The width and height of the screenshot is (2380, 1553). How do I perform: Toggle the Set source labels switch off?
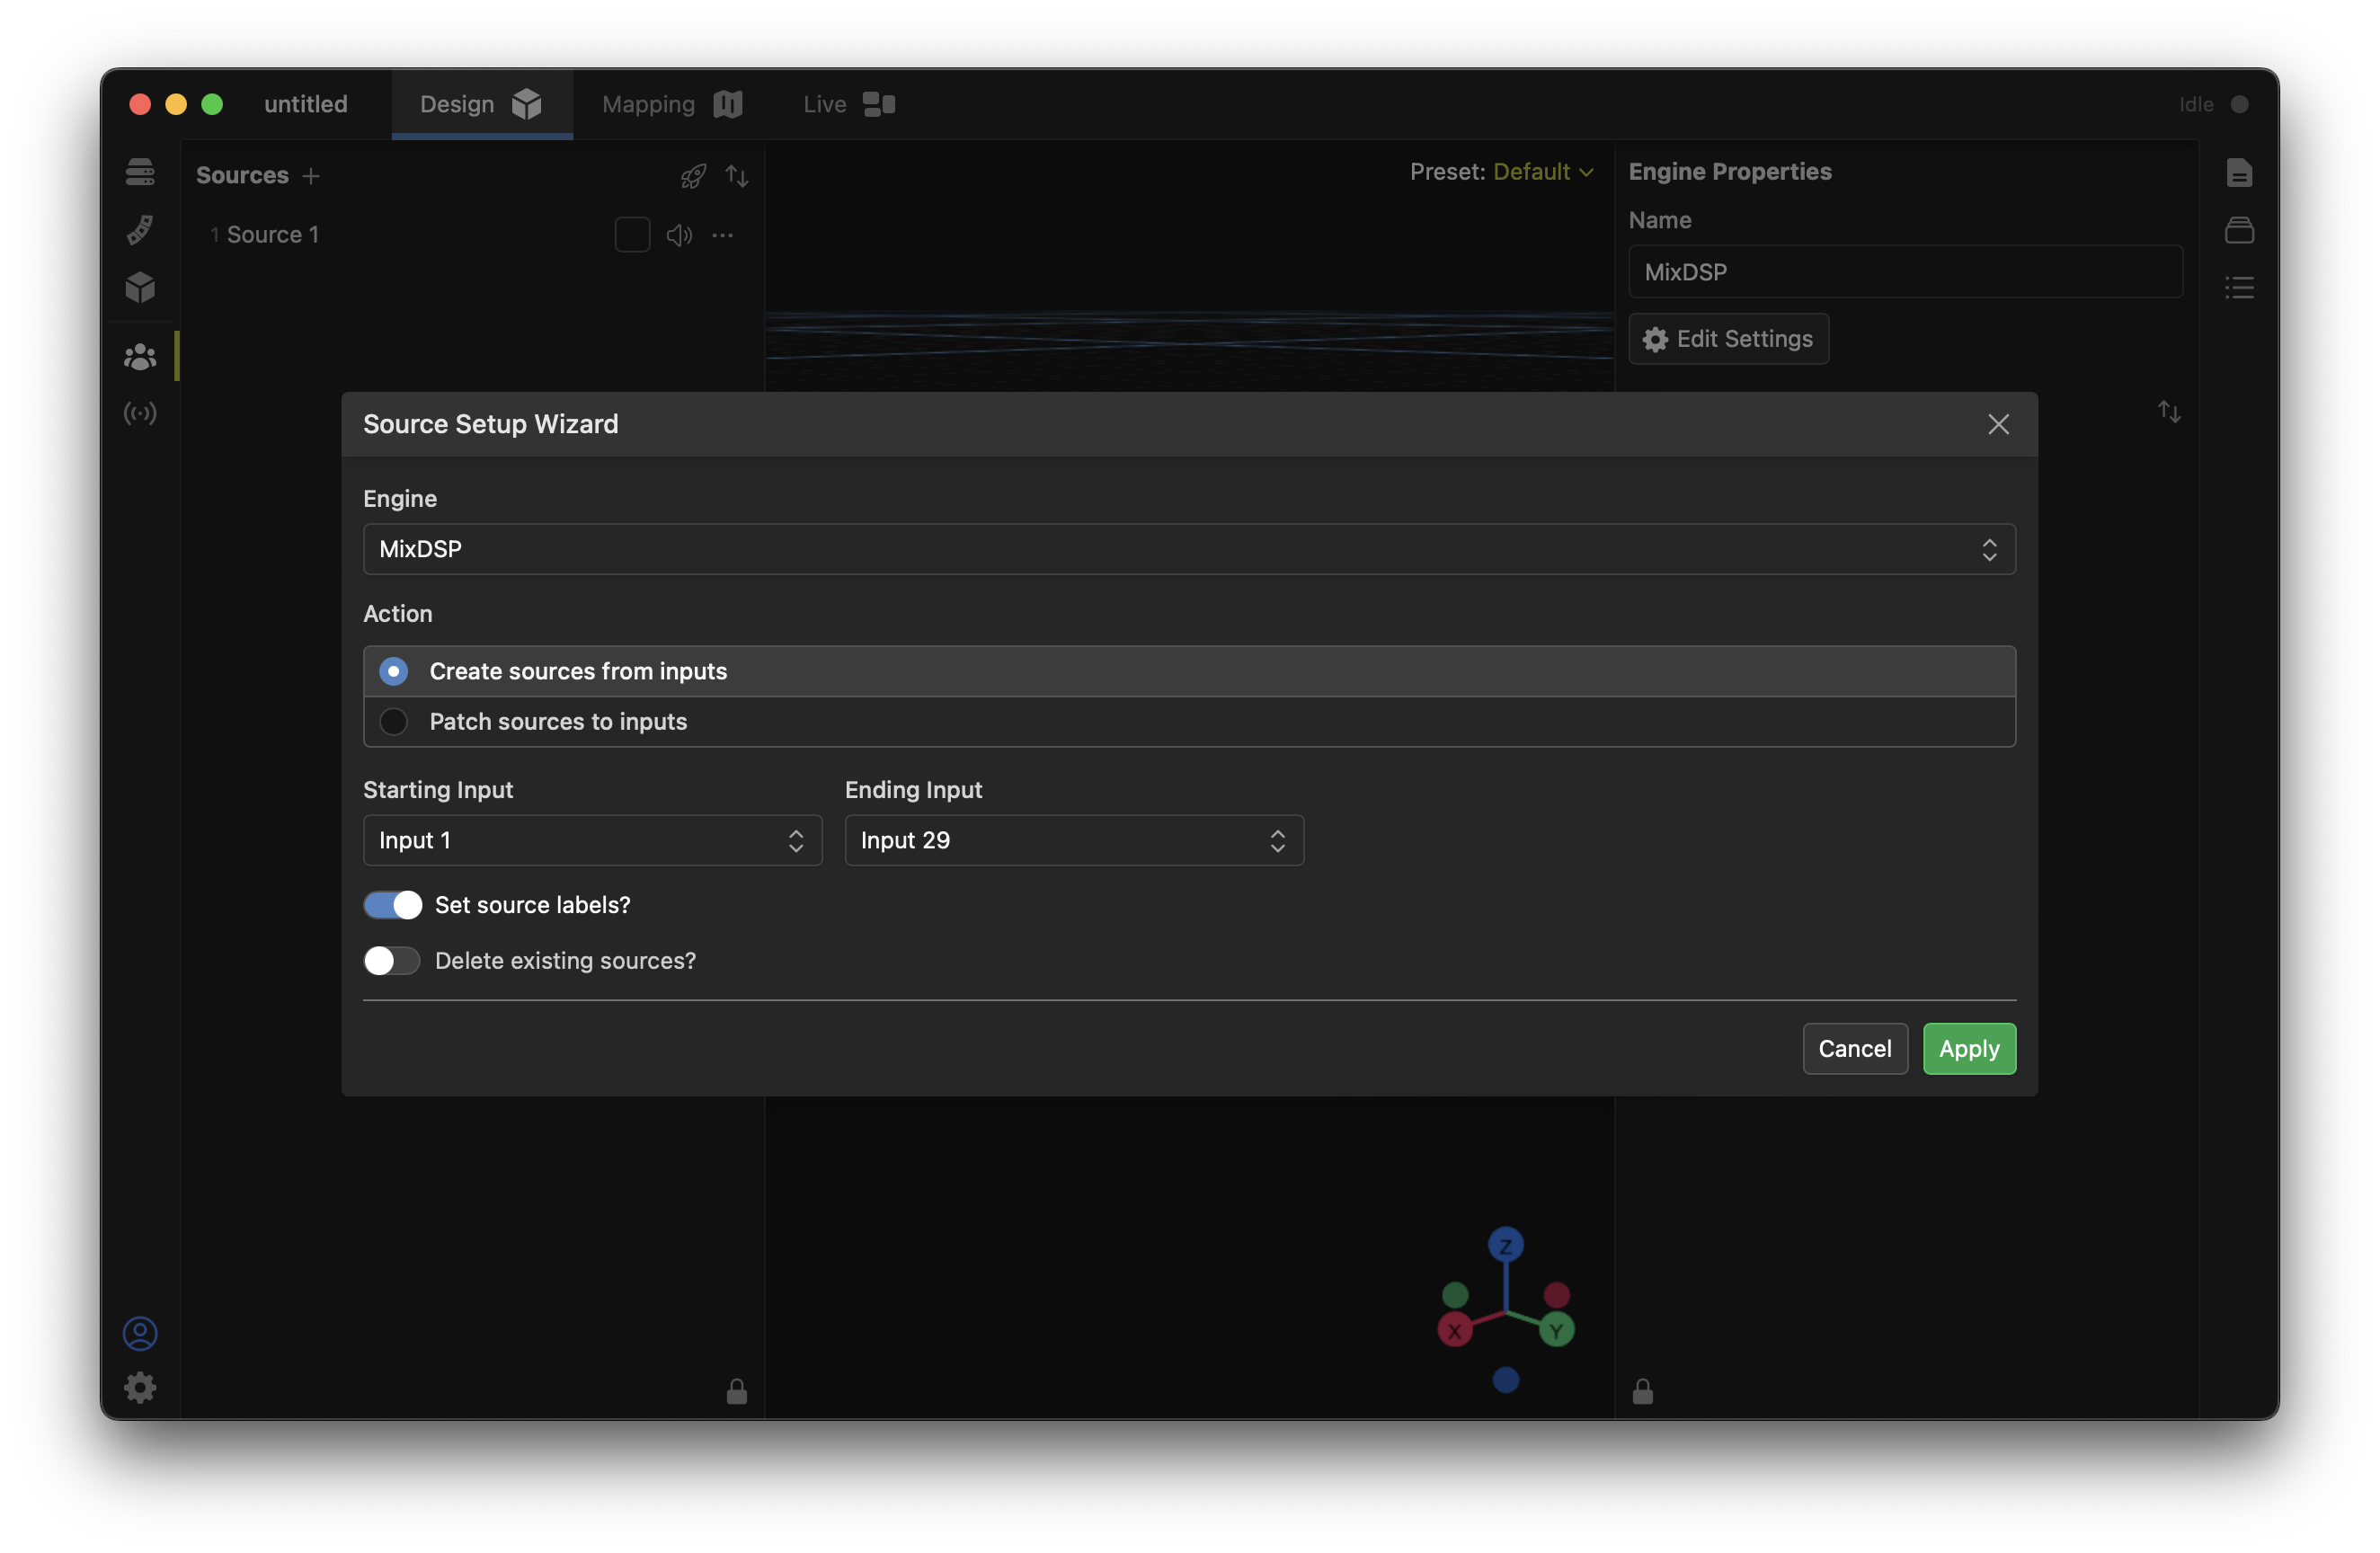(392, 905)
